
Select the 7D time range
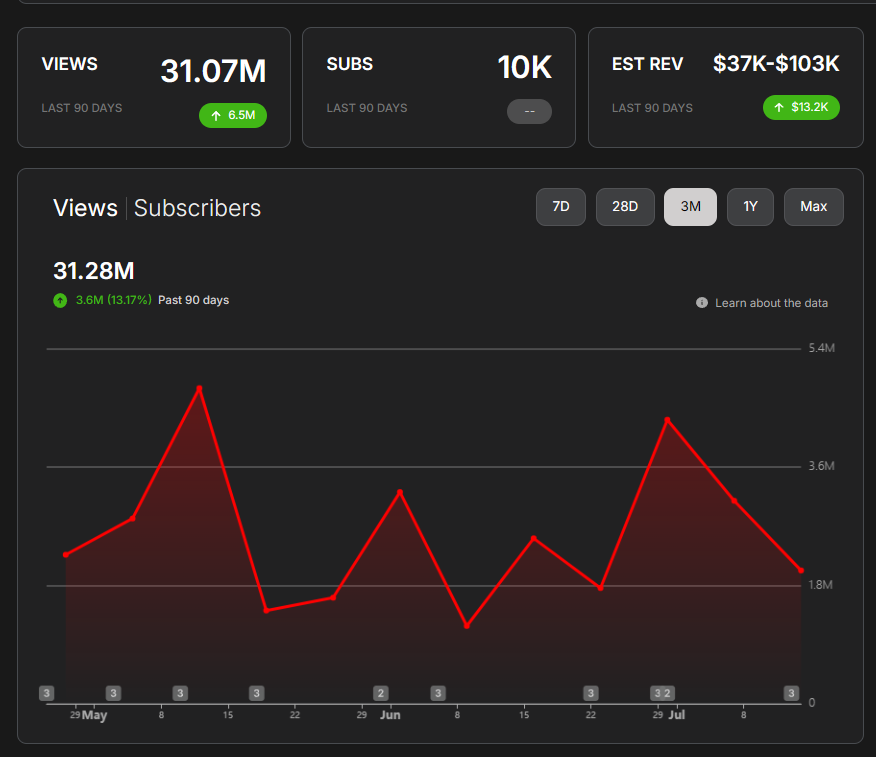click(x=561, y=207)
